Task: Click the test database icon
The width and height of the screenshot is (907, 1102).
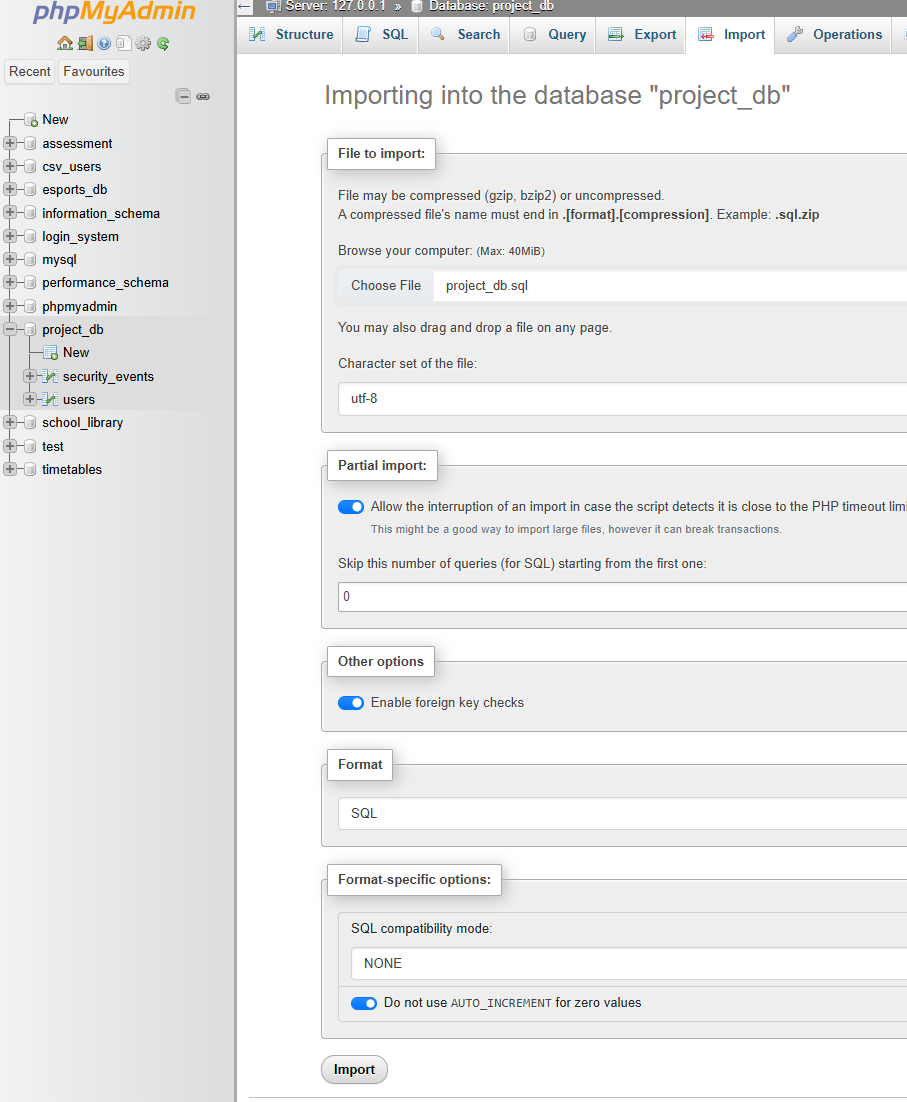Action: 30,446
